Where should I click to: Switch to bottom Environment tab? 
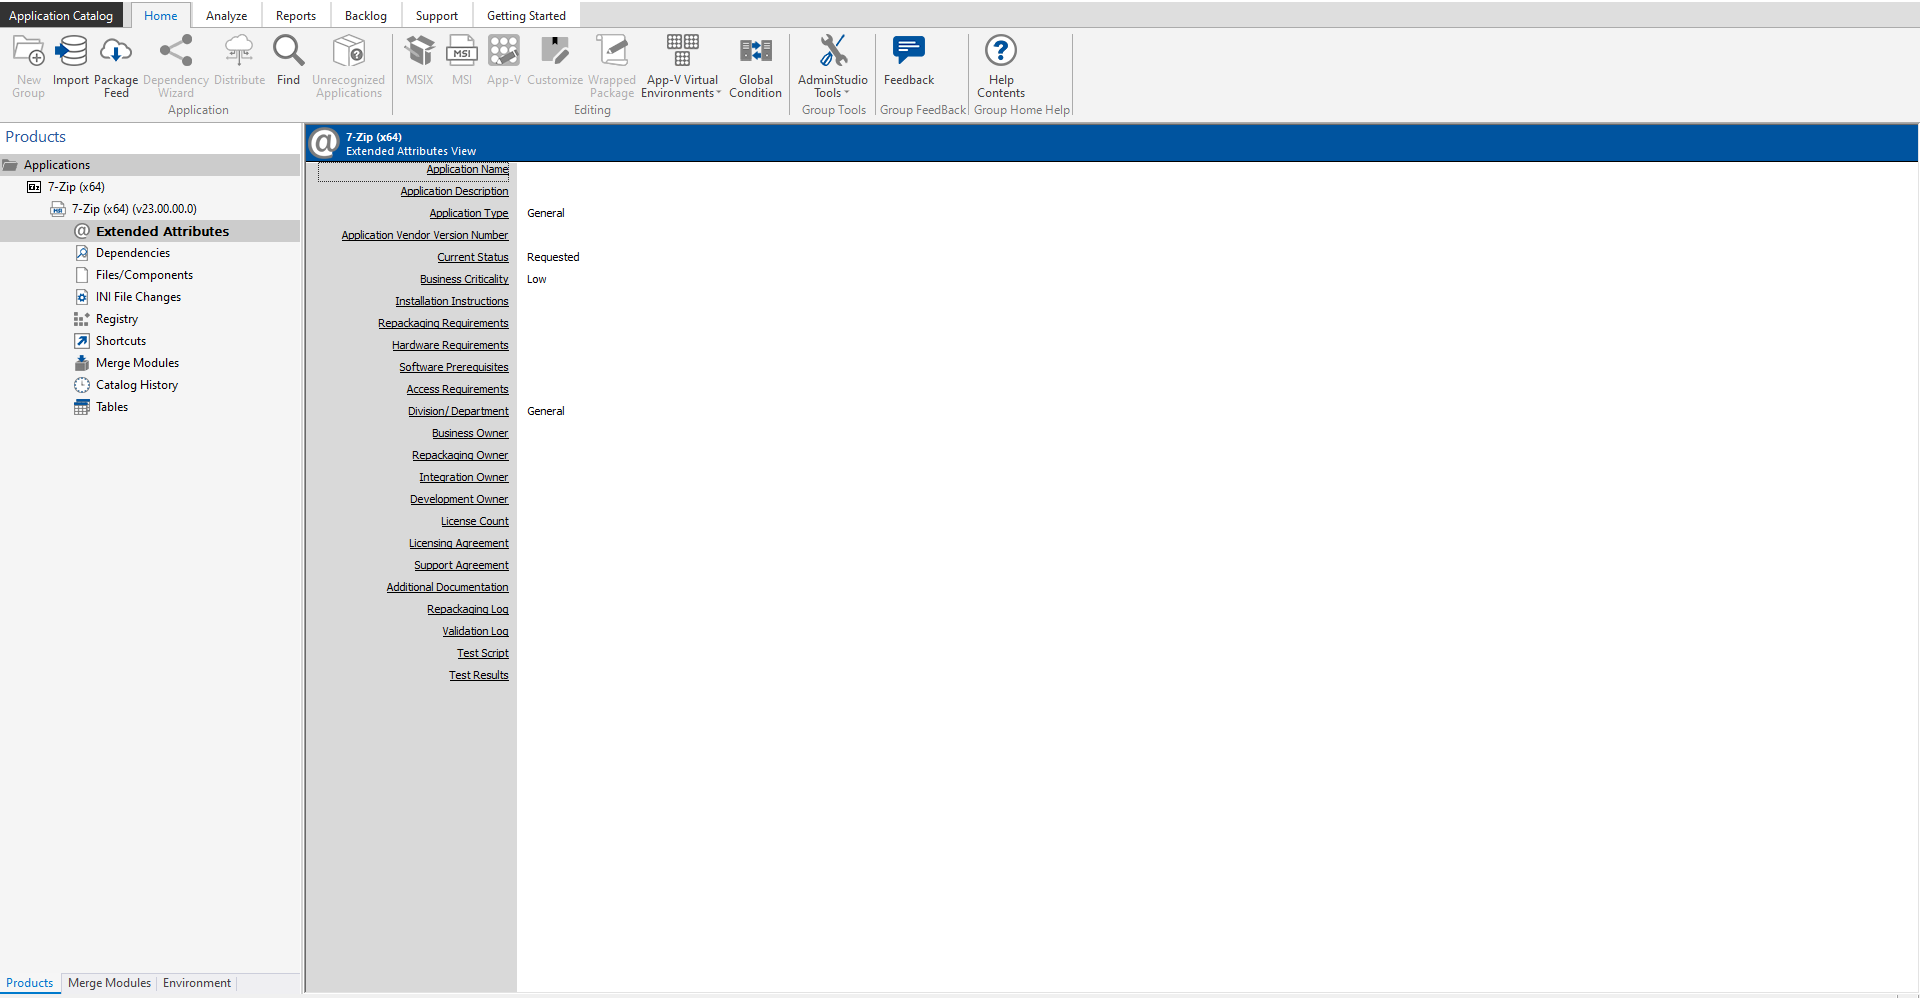click(197, 983)
